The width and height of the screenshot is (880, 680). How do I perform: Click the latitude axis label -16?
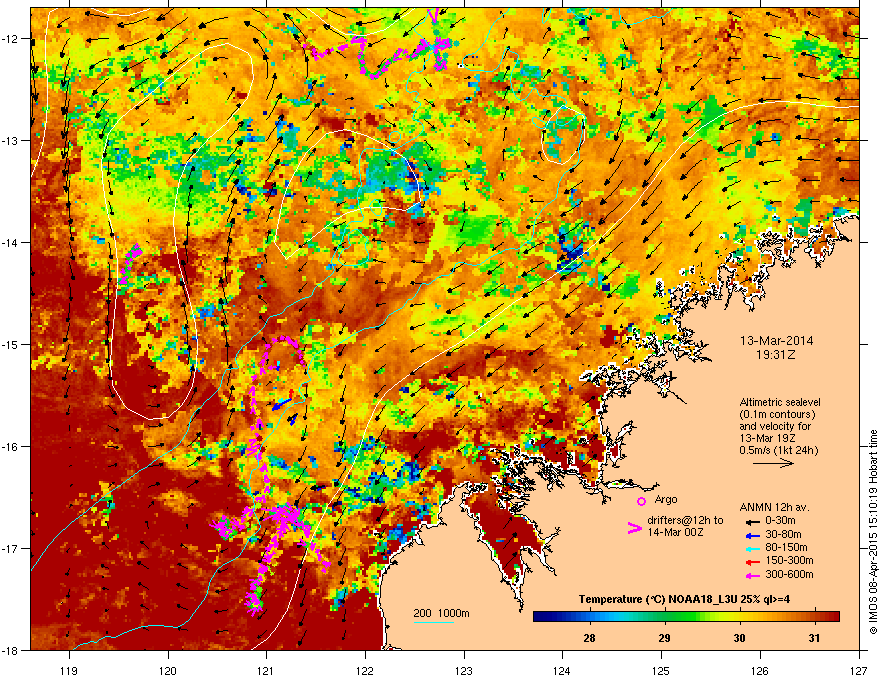(x=10, y=447)
